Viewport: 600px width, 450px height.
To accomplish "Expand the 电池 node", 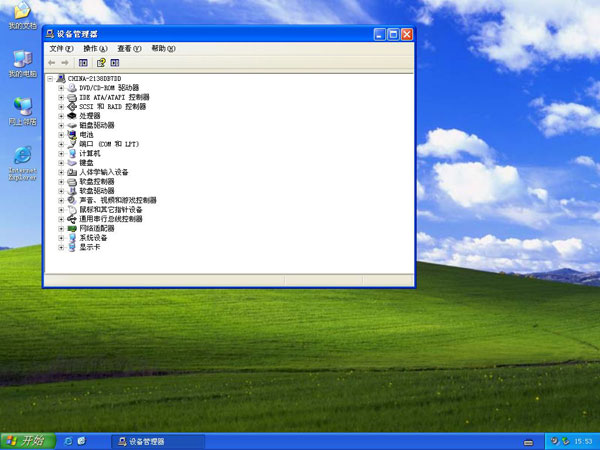I will [x=61, y=135].
